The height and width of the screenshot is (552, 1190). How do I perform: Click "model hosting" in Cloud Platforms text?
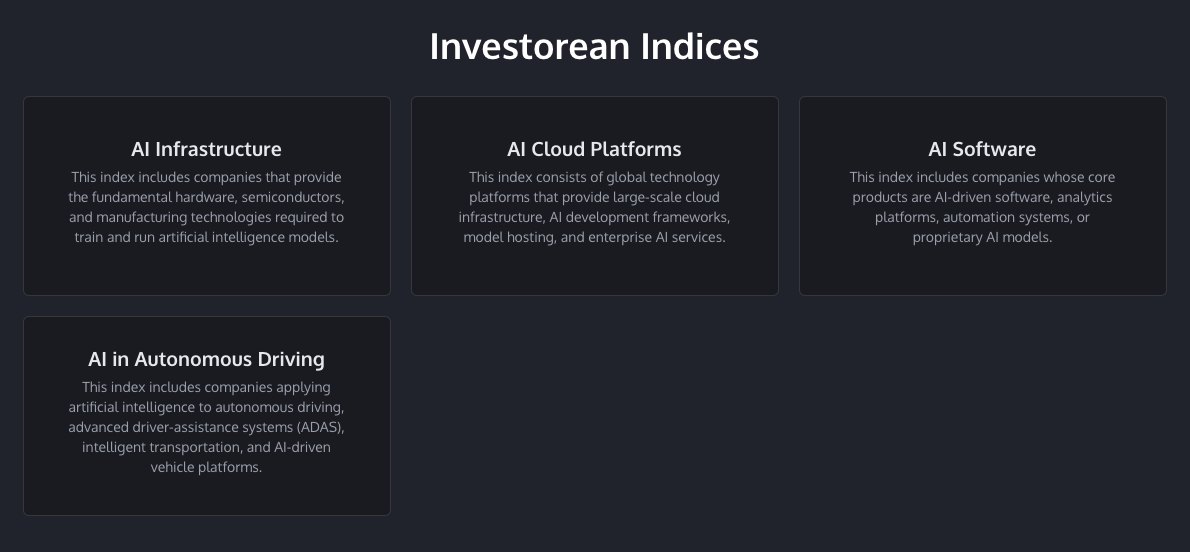click(505, 237)
